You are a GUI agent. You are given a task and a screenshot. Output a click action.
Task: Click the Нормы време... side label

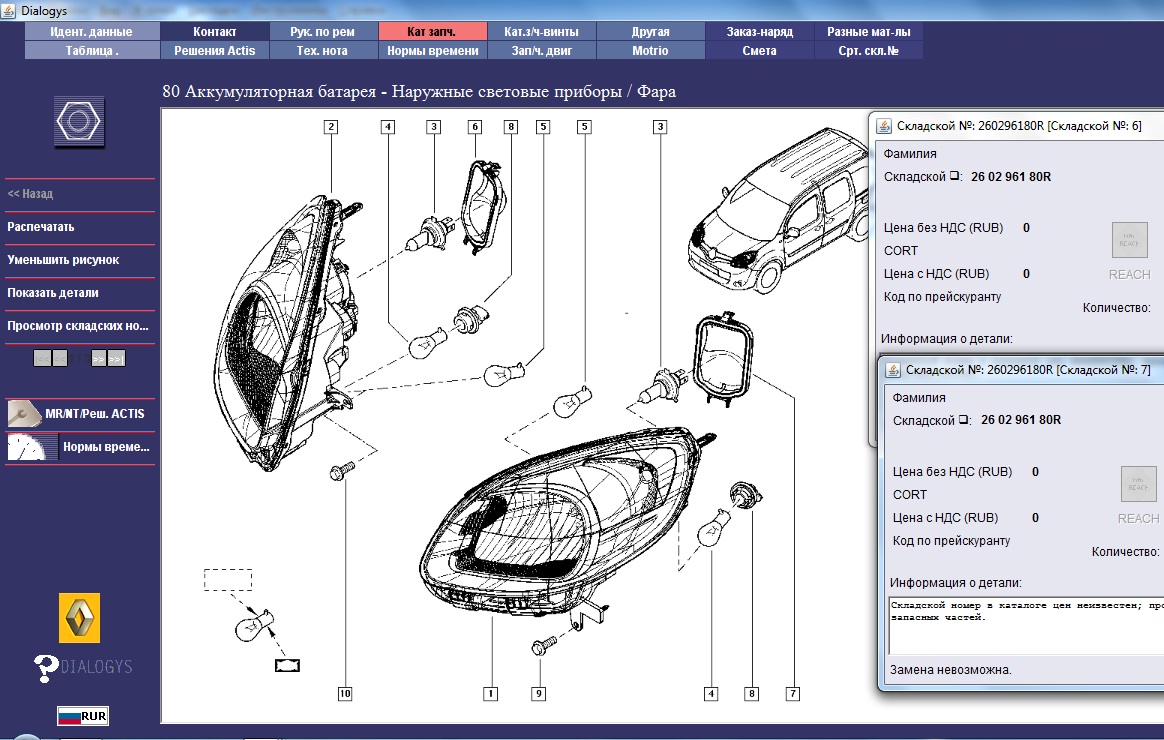coord(106,447)
